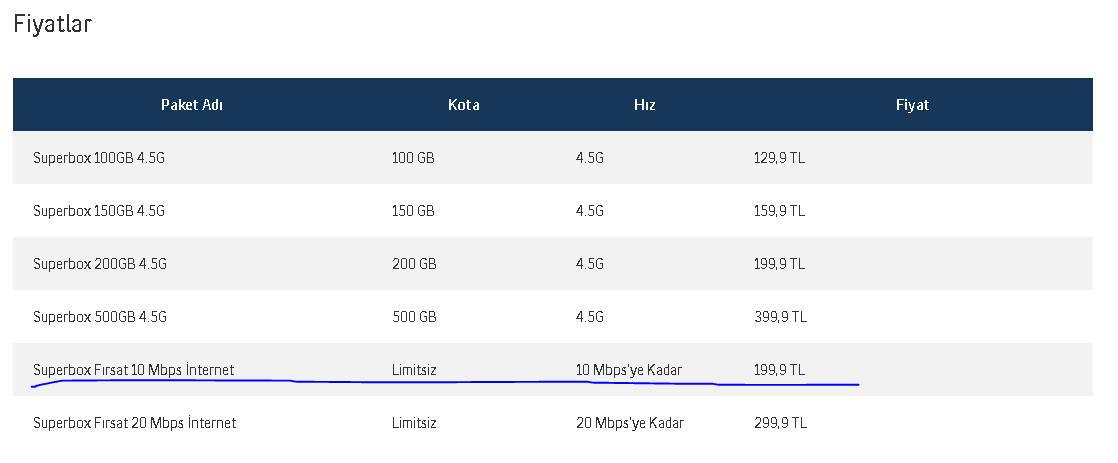The width and height of the screenshot is (1118, 463).
Task: Select the Superbox 150GB 4.5G package name
Action: point(98,211)
